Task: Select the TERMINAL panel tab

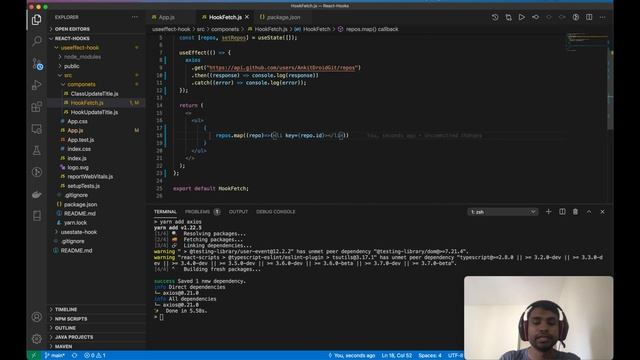Action: coord(165,211)
